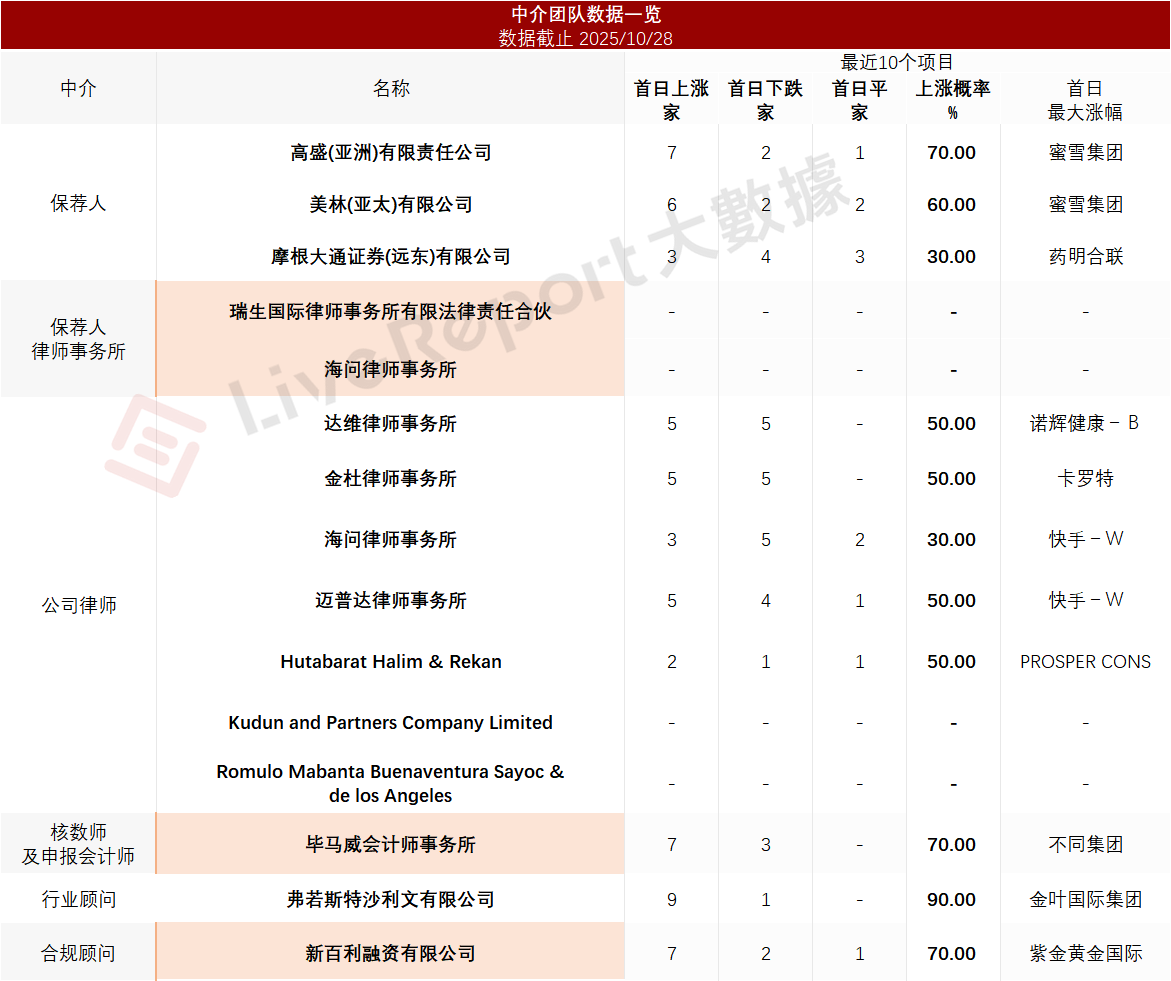Click 金杜律师事务所 name cell
Image resolution: width=1171 pixels, height=981 pixels.
click(391, 479)
